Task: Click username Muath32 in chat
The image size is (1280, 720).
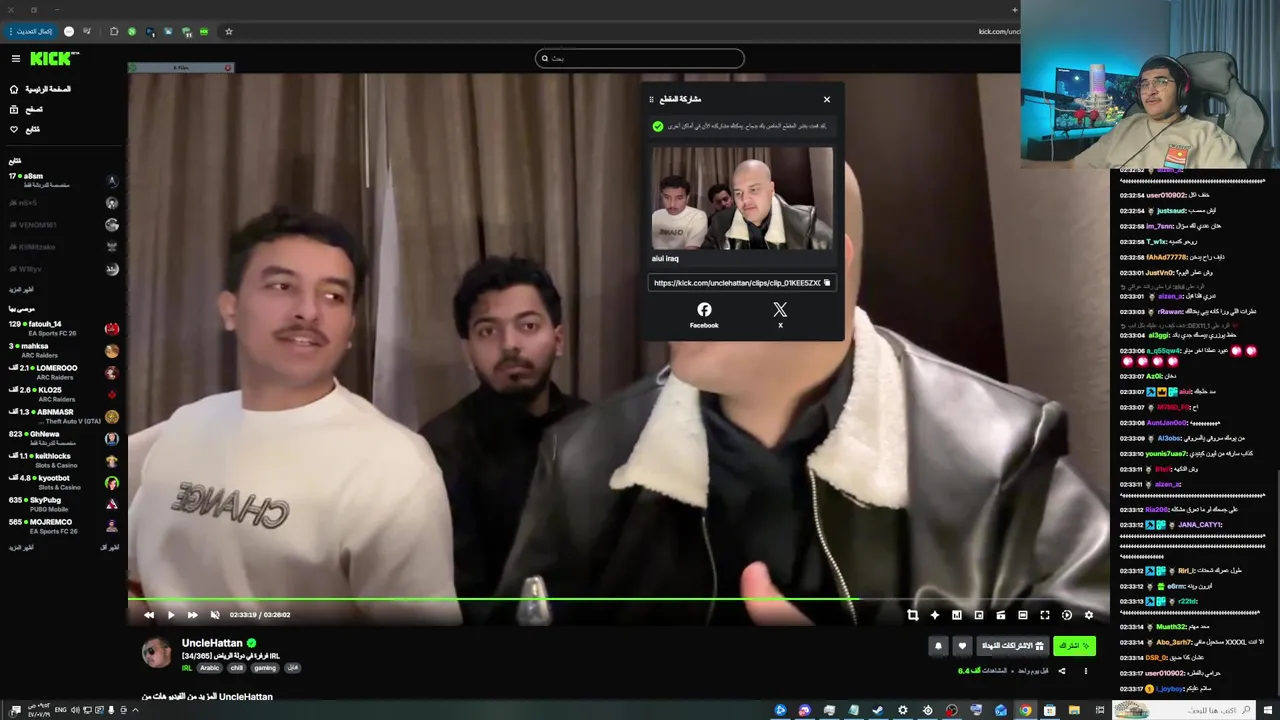Action: click(x=1171, y=626)
